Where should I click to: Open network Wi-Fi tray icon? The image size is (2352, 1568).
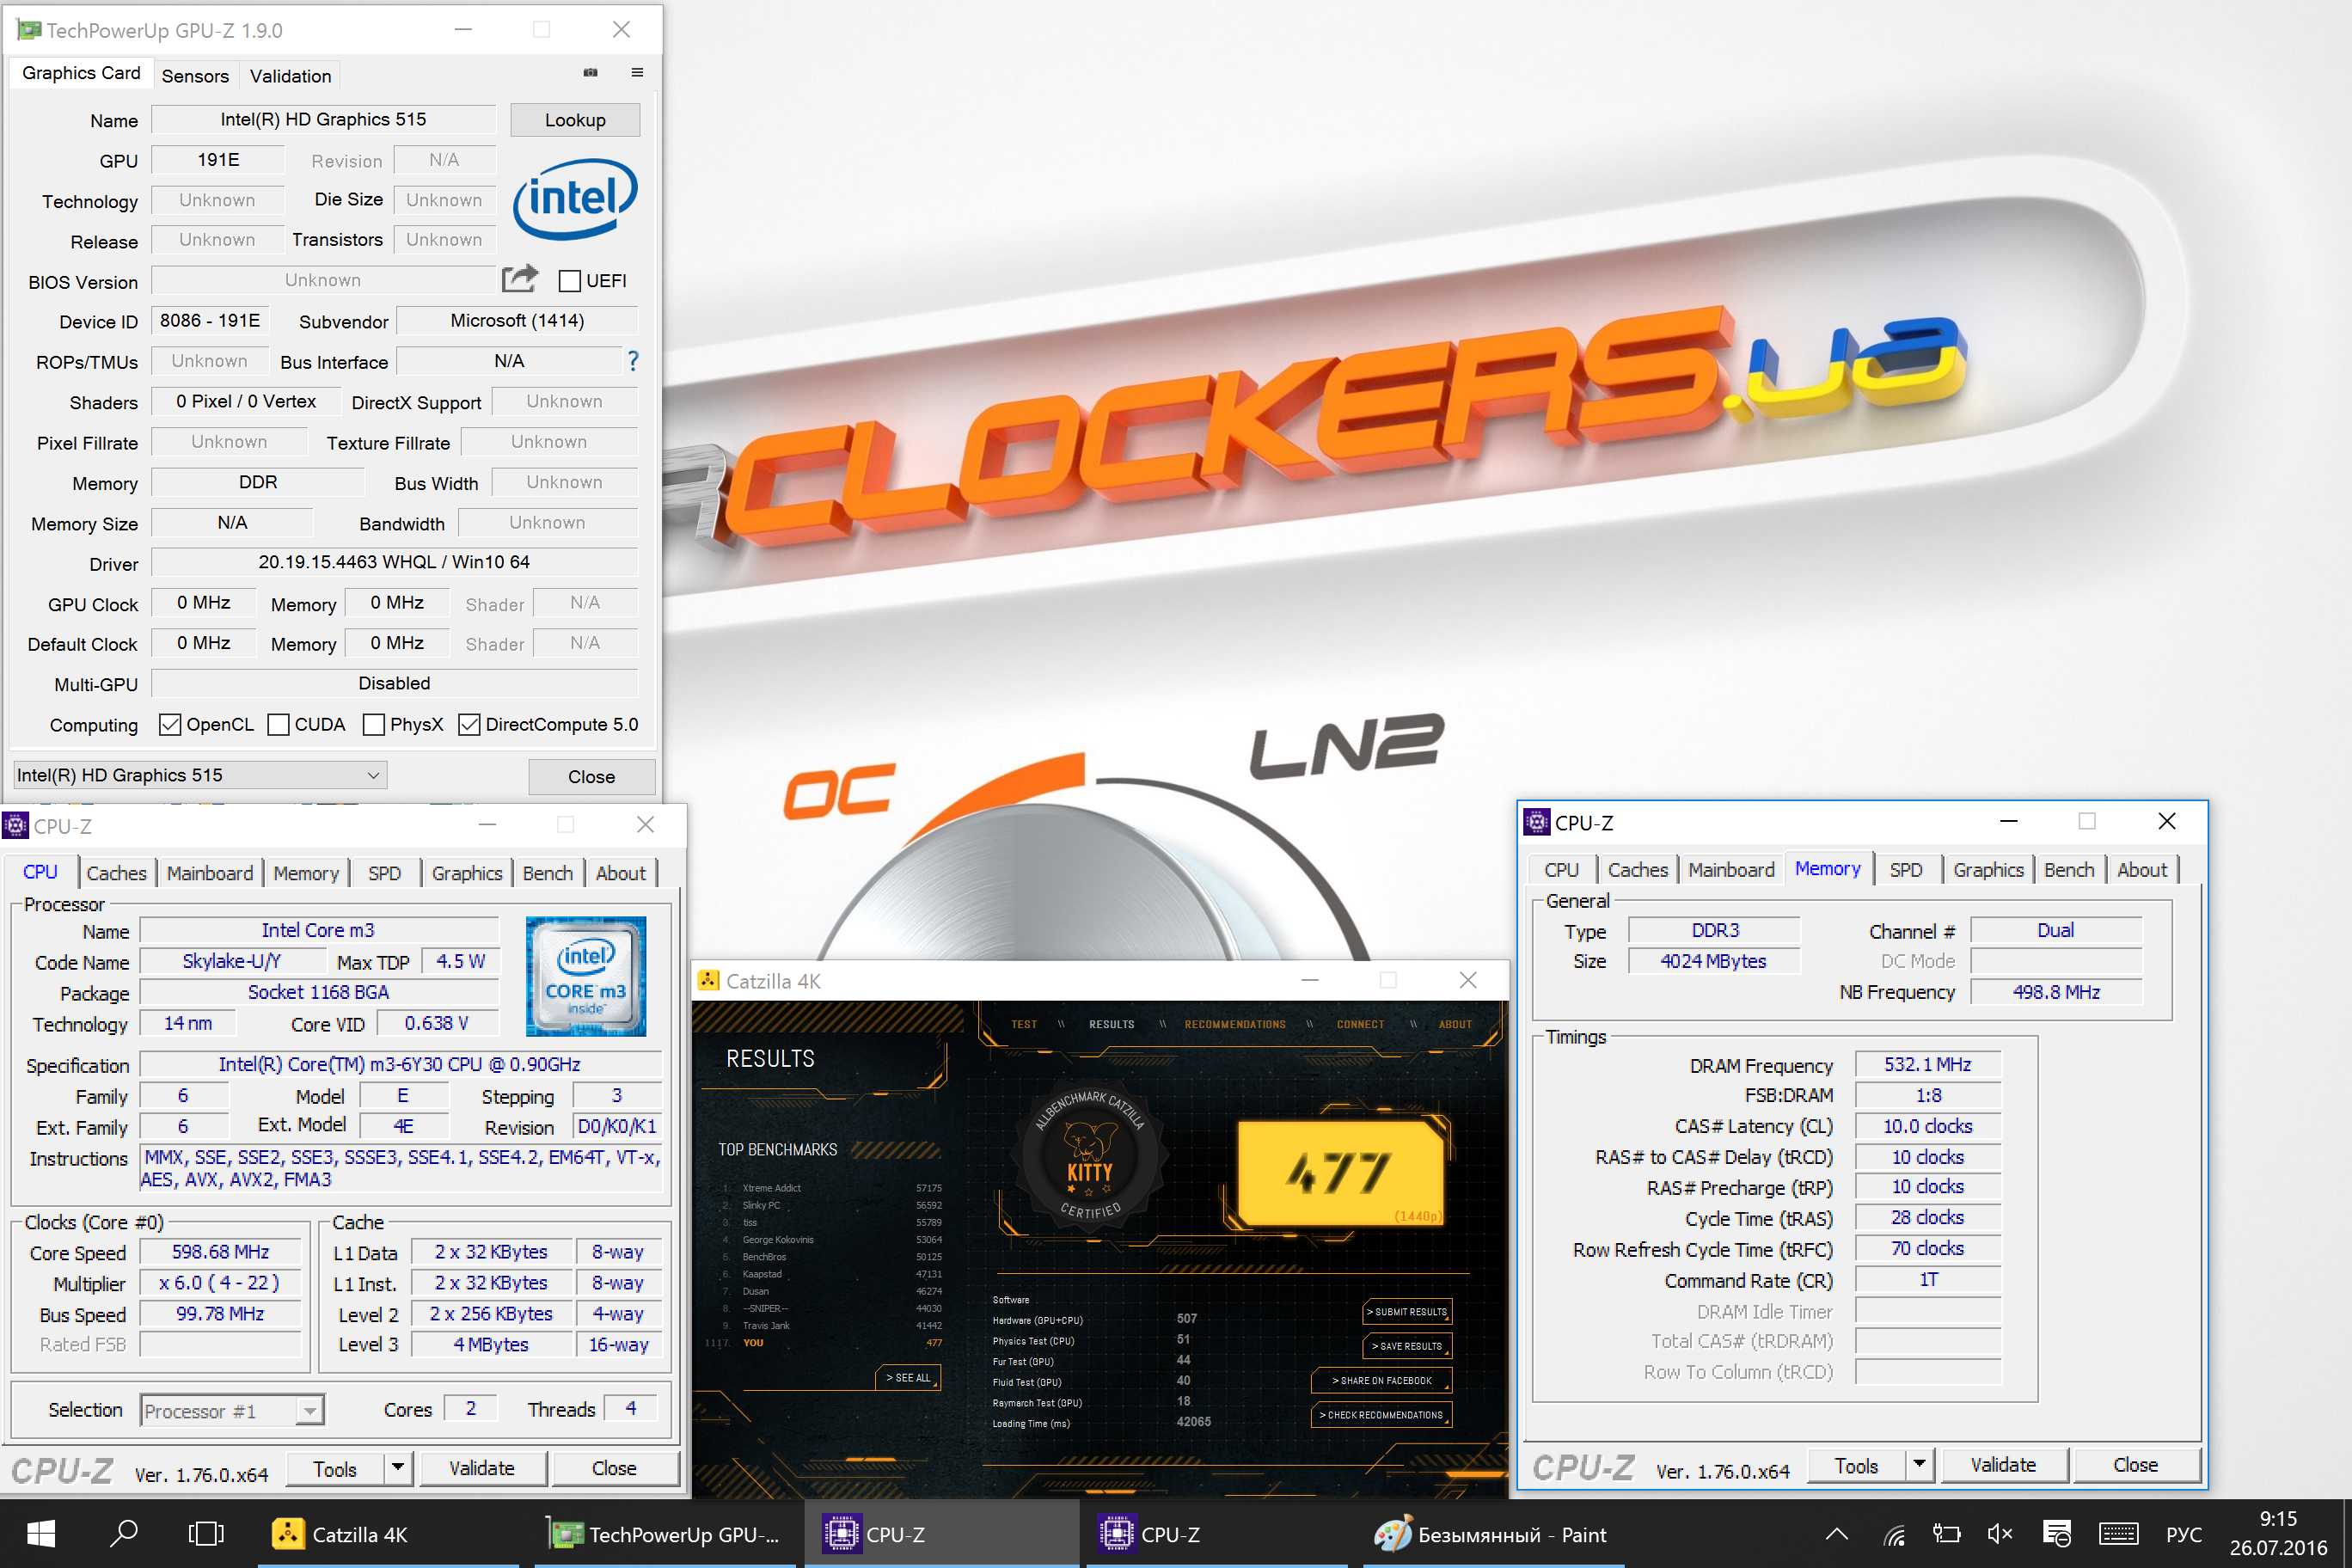(x=1893, y=1534)
